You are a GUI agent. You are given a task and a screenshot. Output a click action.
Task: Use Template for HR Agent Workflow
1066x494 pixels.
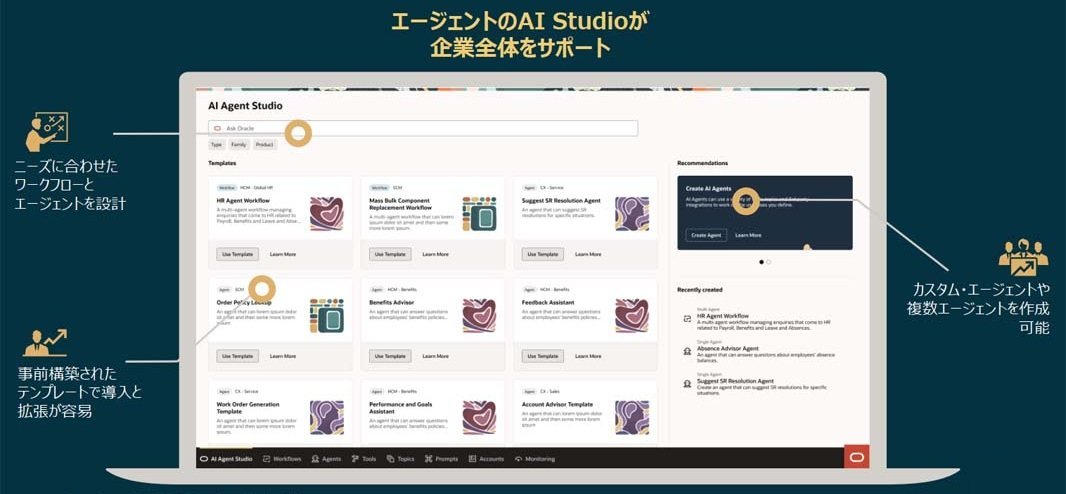(238, 254)
